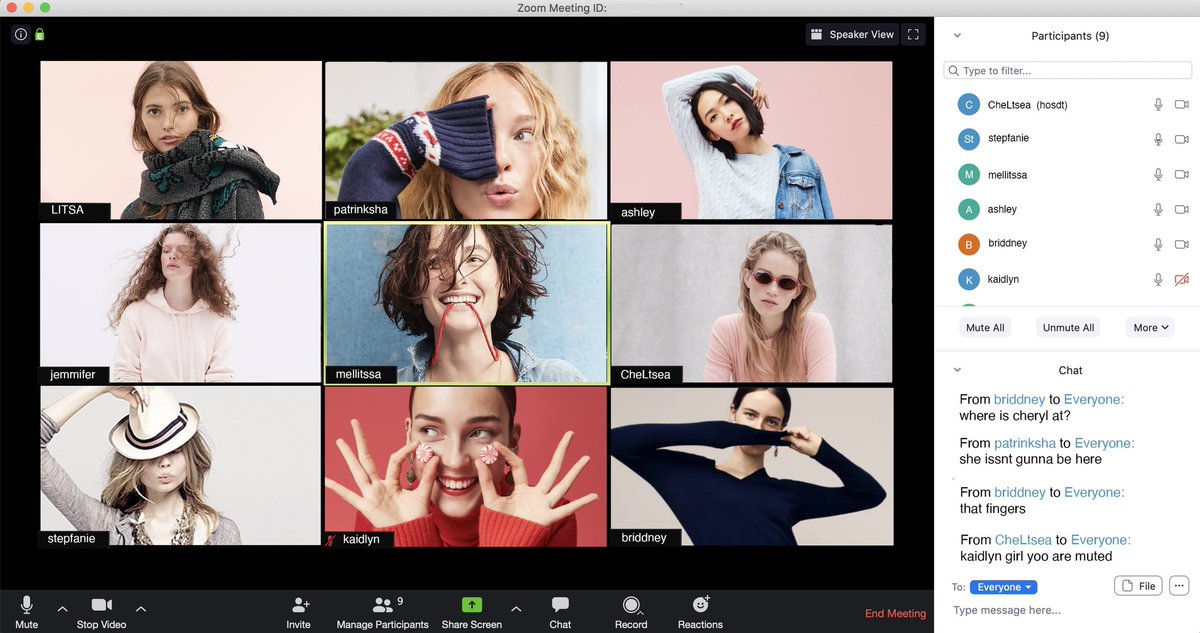Screen dimensions: 1200x633
Task: Click CheLtsea sender name in chat
Action: pyautogui.click(x=1024, y=540)
